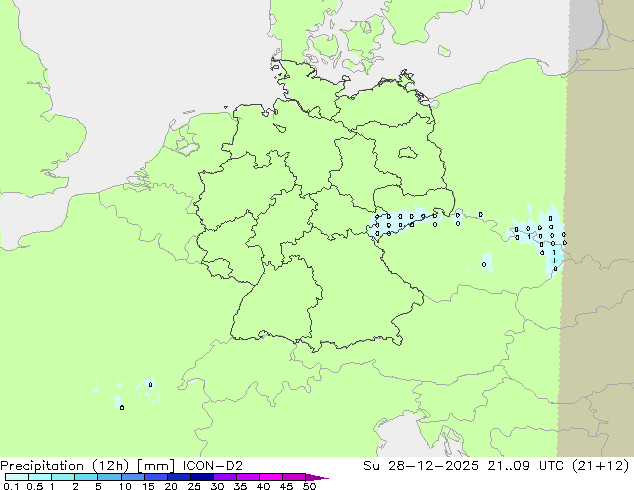634x490 pixels.
Task: Click the 'Precipitation (12h)' title text
Action: click(x=65, y=466)
